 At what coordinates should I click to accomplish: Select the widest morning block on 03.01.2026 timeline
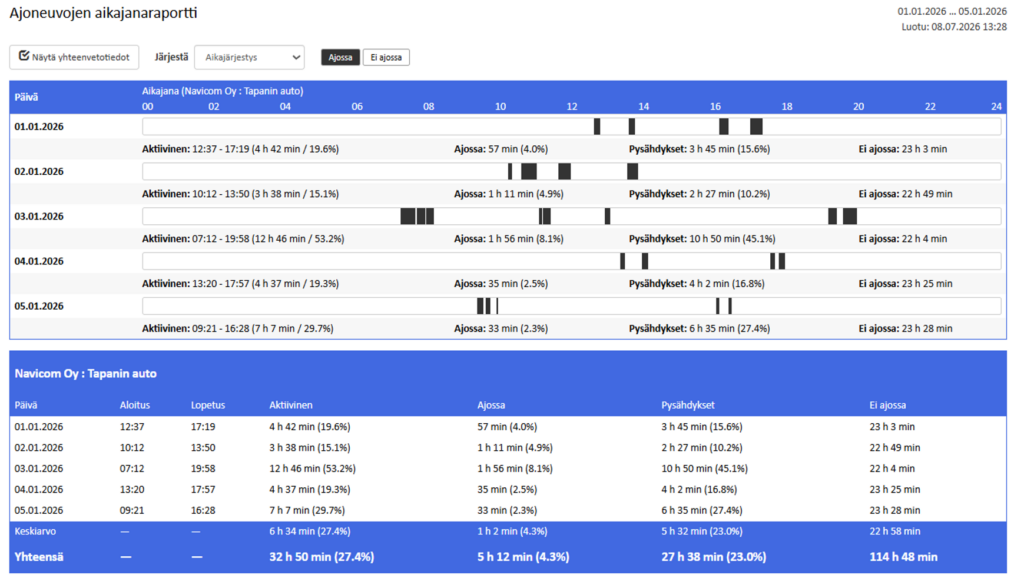408,216
